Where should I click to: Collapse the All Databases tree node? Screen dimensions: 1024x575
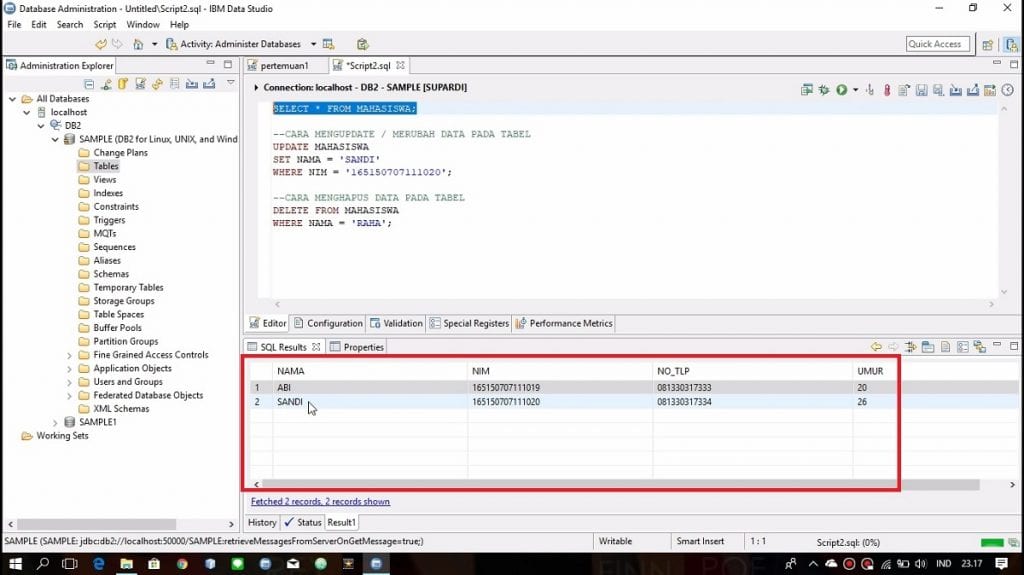pyautogui.click(x=13, y=99)
